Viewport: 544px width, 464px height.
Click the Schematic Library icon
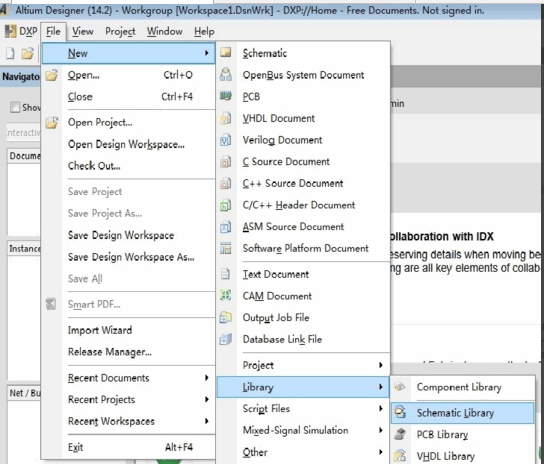(x=400, y=412)
